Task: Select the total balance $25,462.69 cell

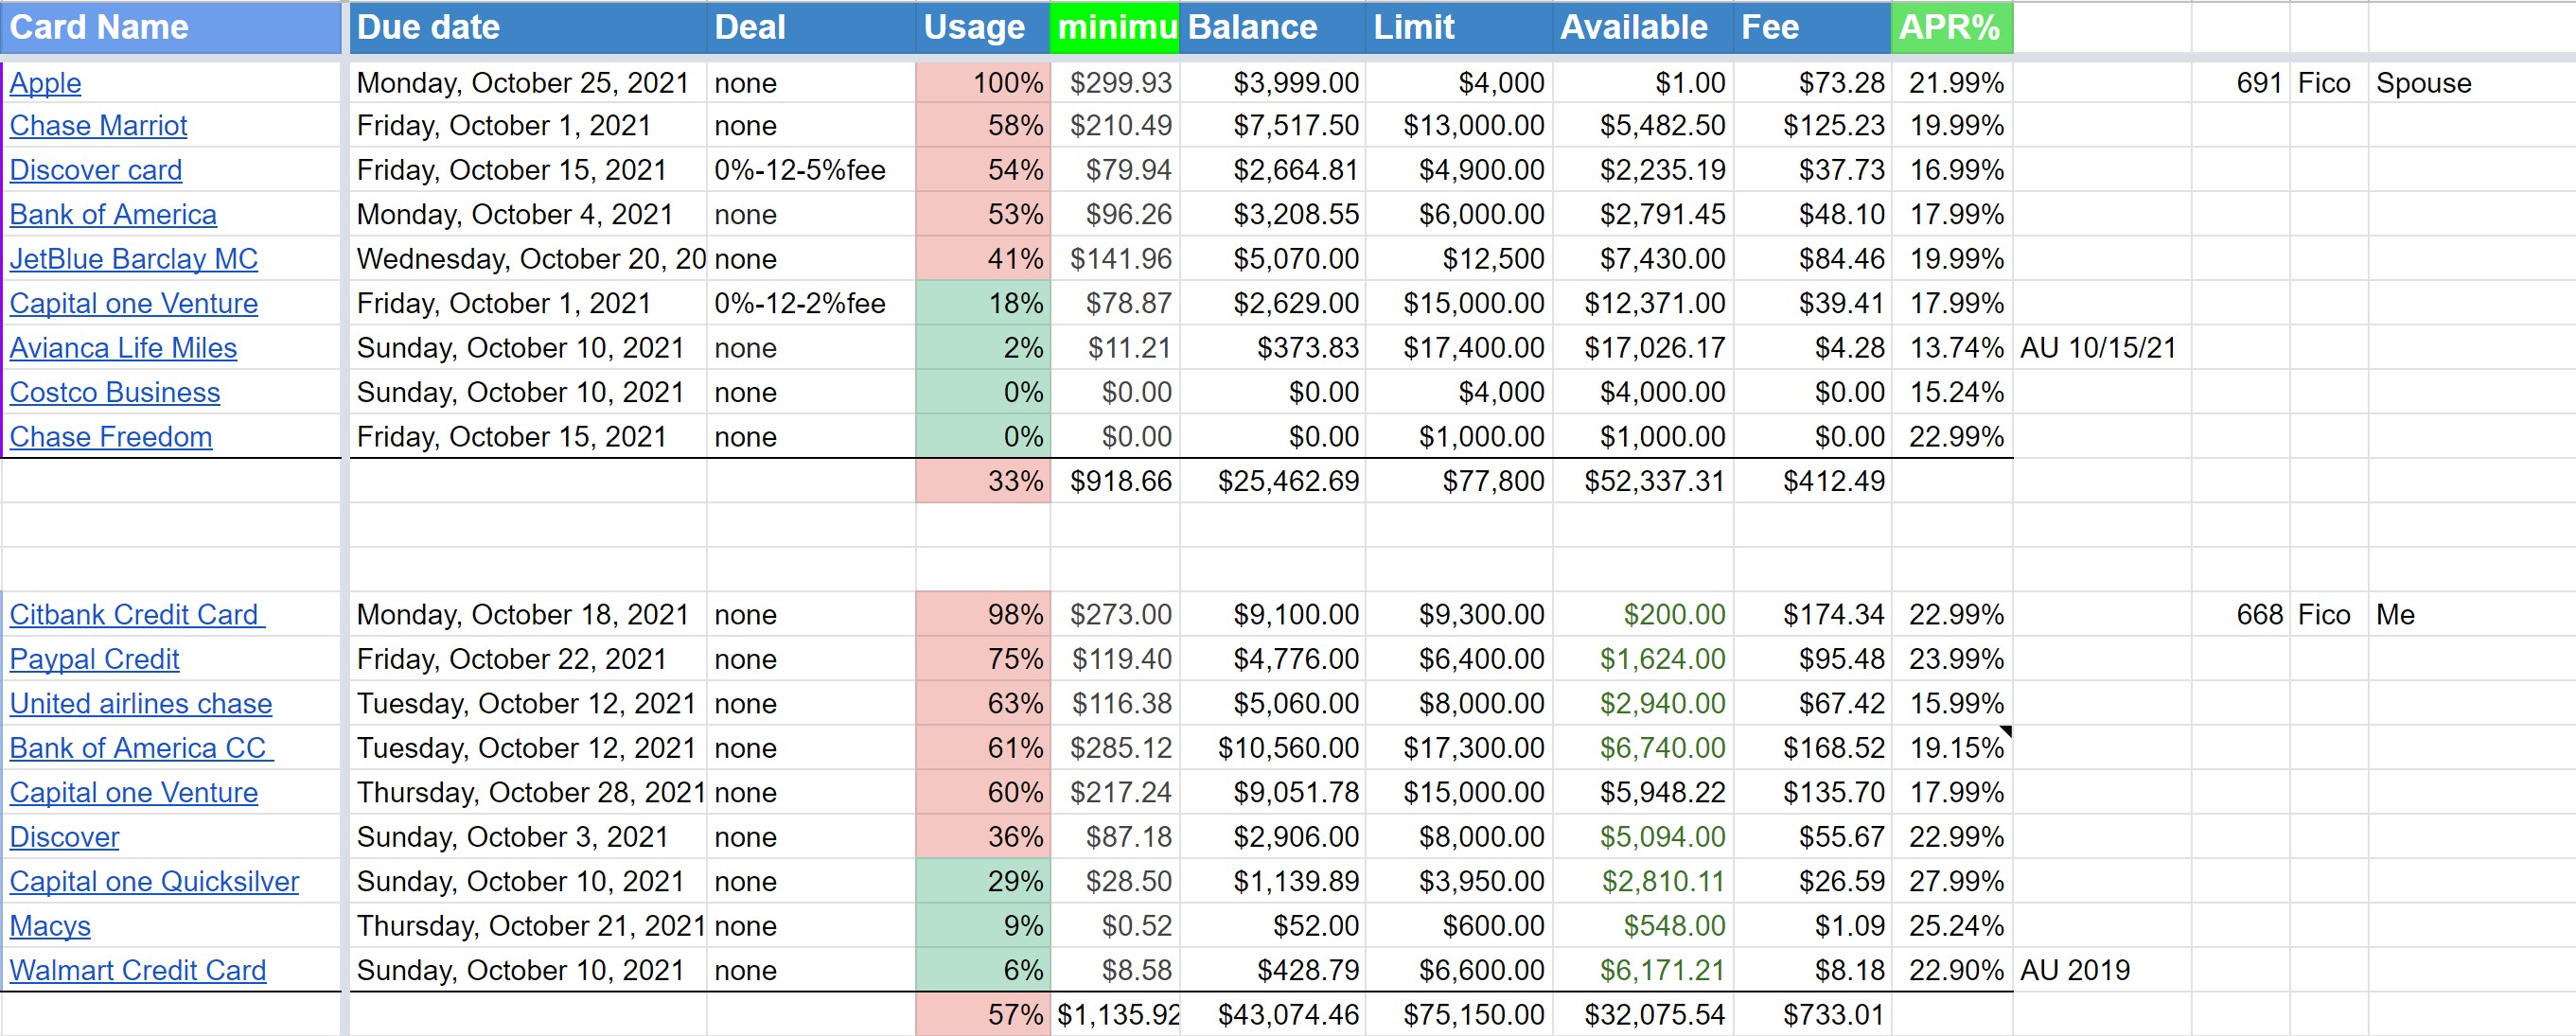Action: [1273, 482]
